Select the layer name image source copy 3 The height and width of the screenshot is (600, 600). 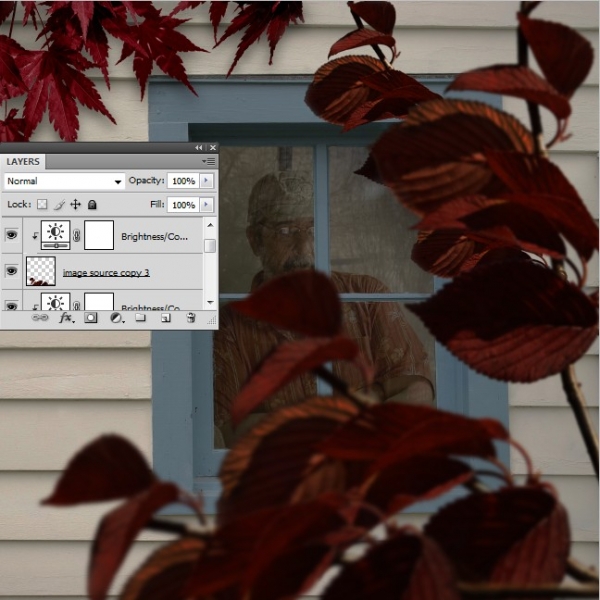(x=106, y=273)
